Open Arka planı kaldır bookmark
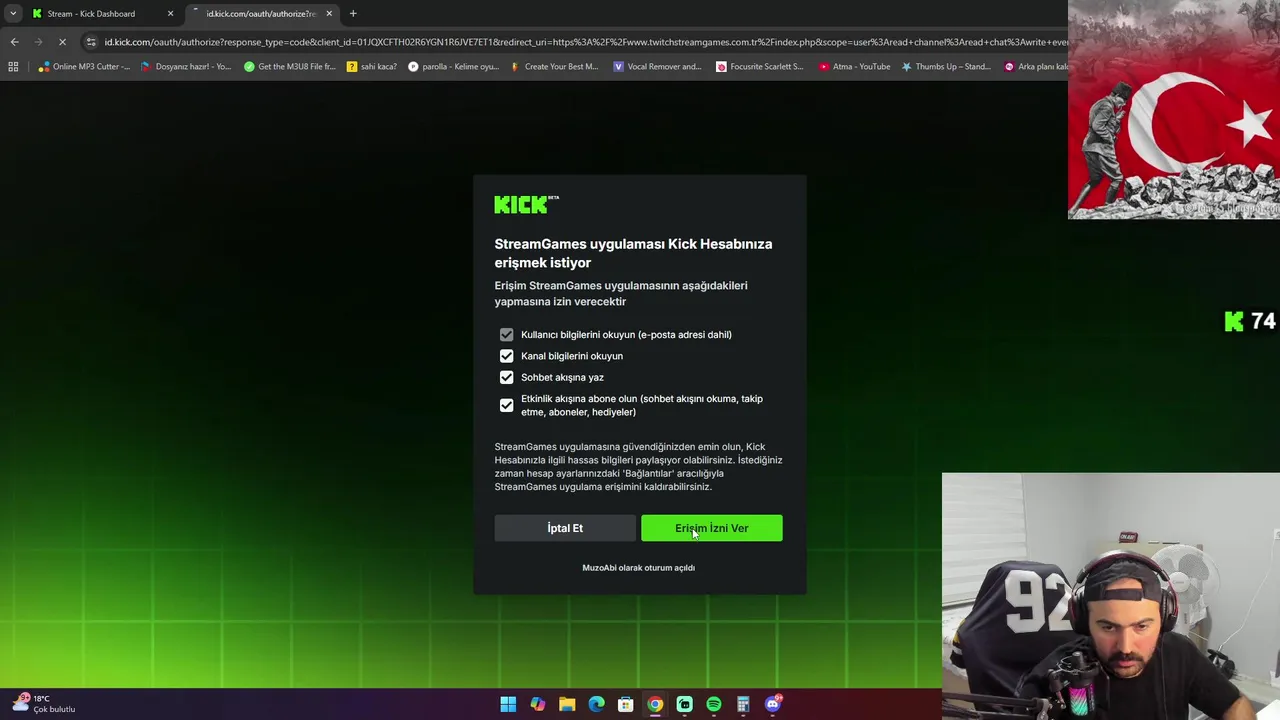 click(1037, 67)
